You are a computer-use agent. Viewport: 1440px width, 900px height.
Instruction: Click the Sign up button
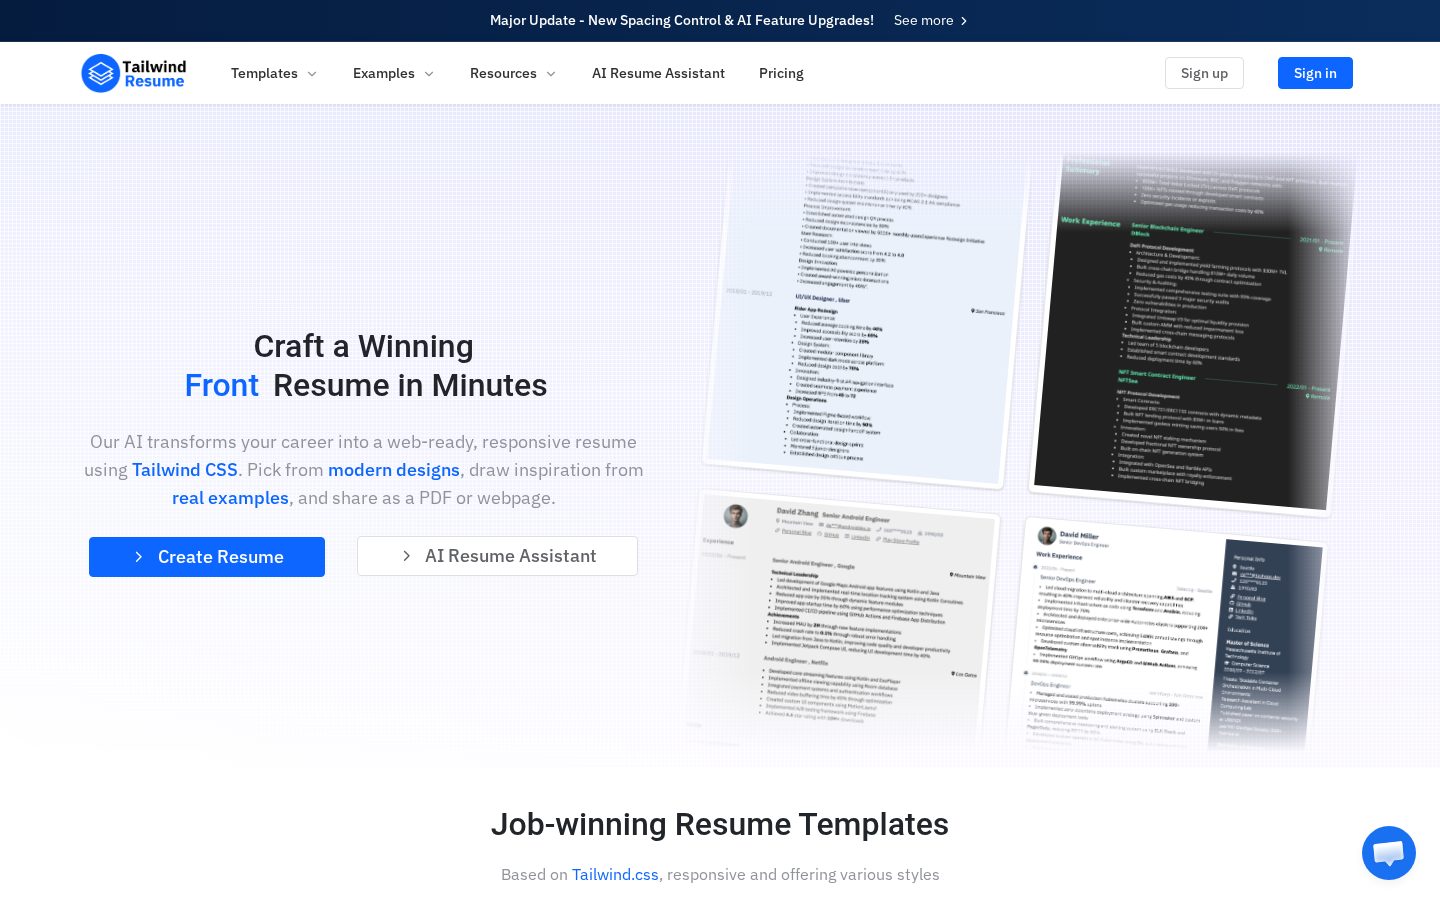point(1204,73)
